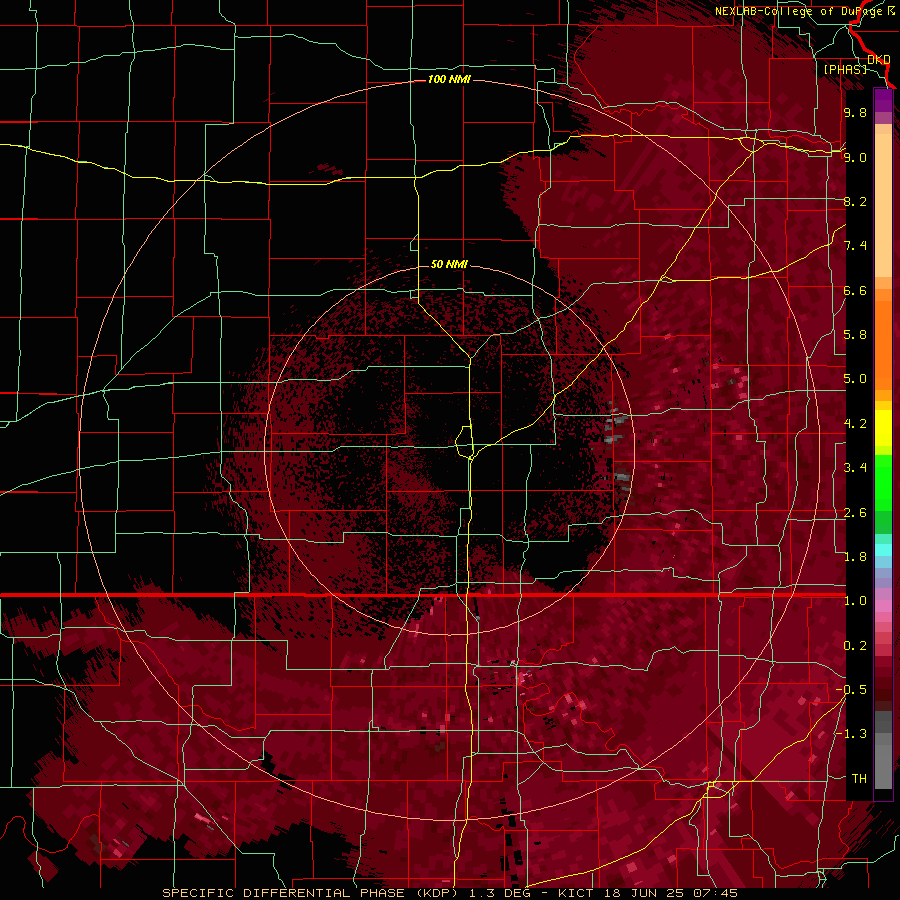Viewport: 900px width, 900px height.
Task: Click the 3.4 color scale value
Action: (x=855, y=468)
